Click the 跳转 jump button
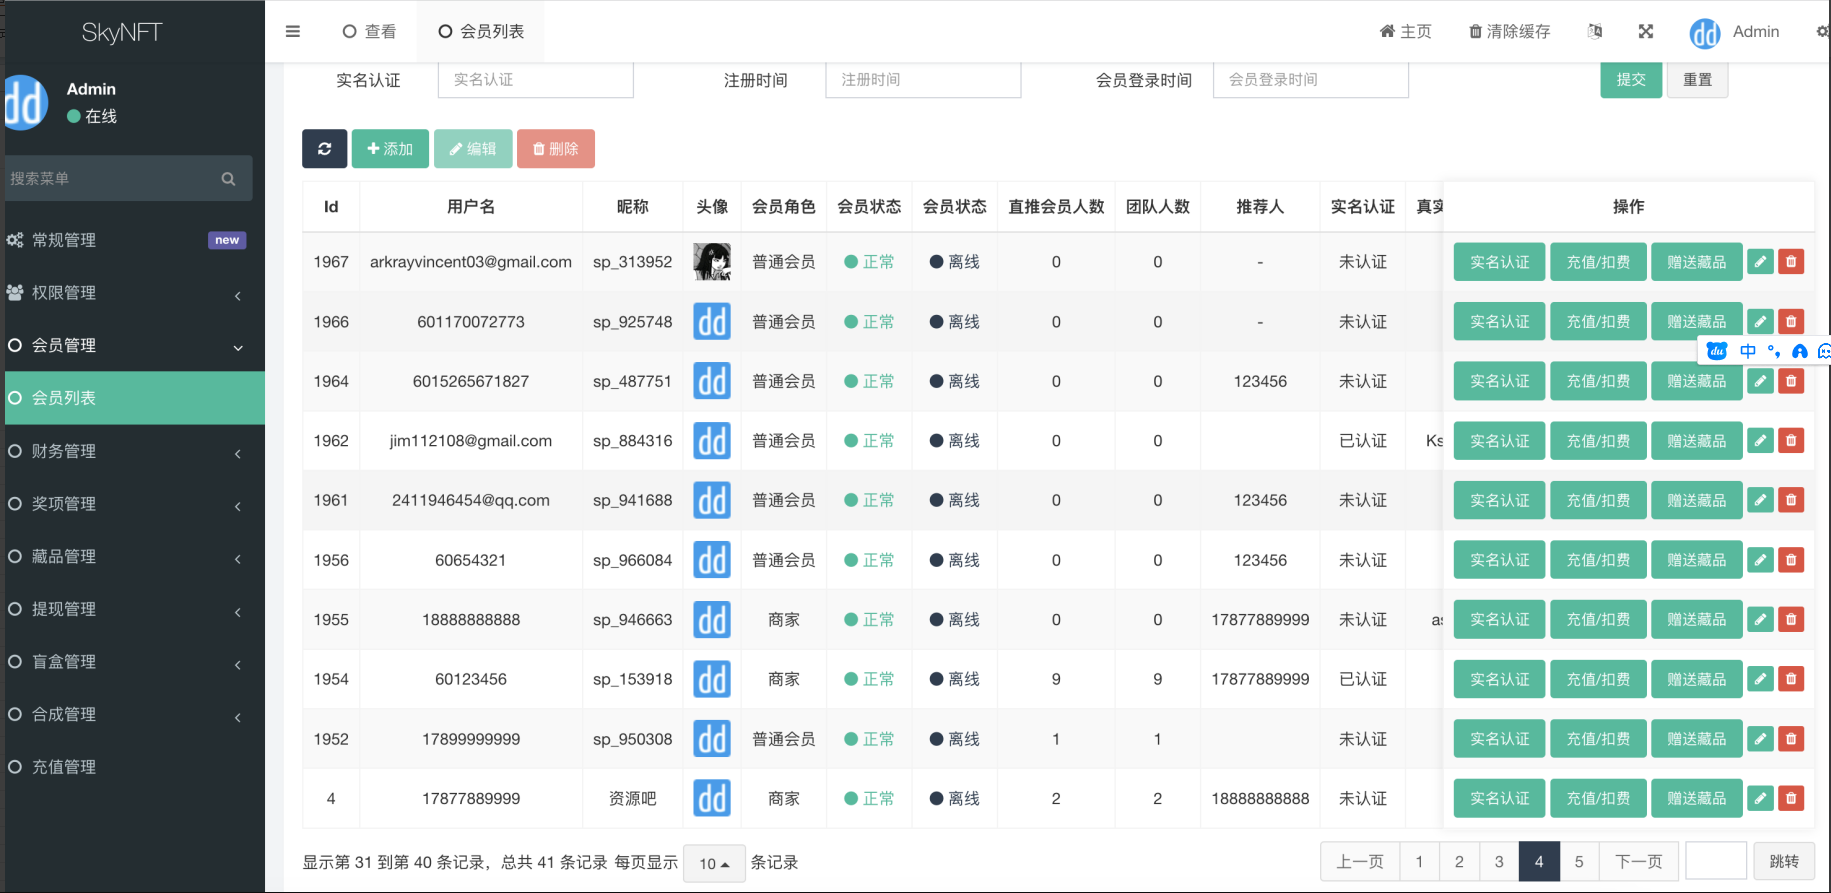The image size is (1831, 893). point(1784,862)
